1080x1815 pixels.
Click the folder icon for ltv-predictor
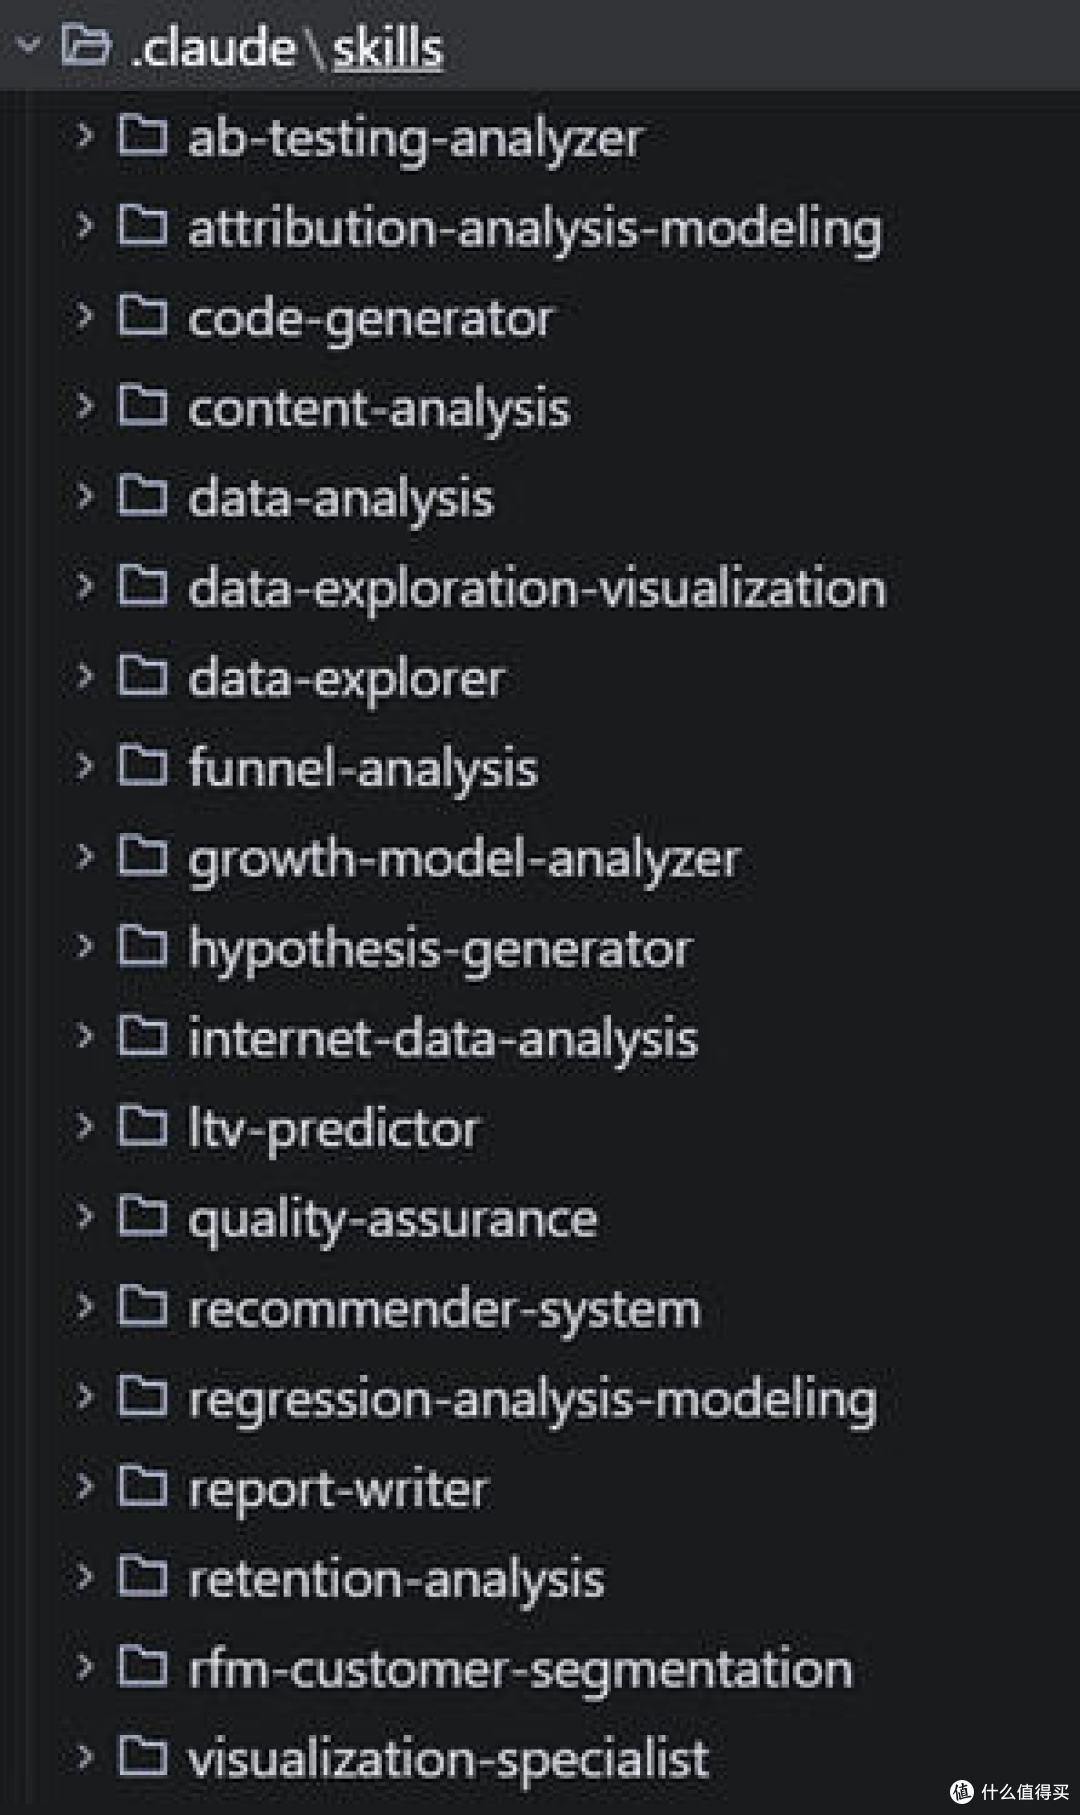(x=142, y=1125)
